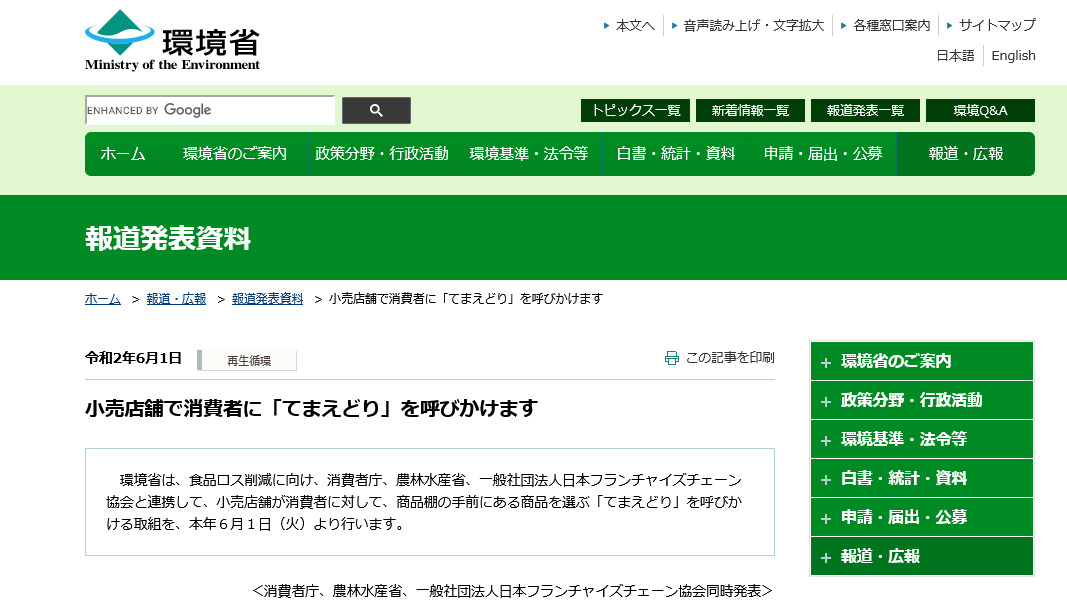This screenshot has width=1067, height=608.
Task: Expand the 環境省のご案内 sidebar plus icon
Action: (x=826, y=362)
